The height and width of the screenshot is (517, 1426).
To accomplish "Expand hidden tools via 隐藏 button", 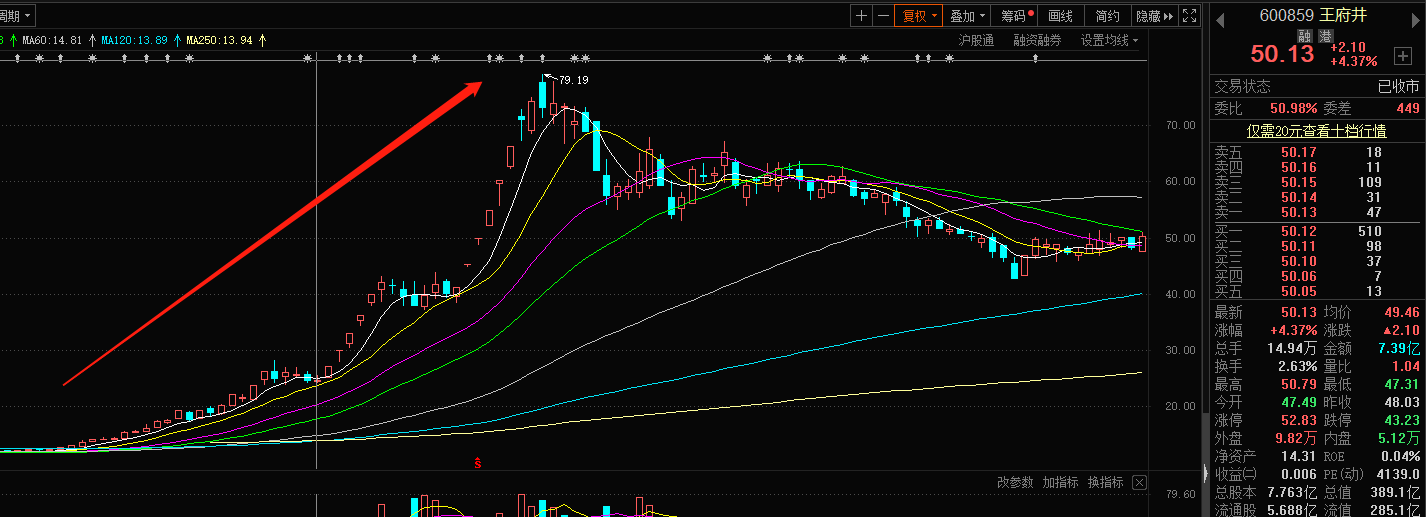I will (x=1152, y=16).
